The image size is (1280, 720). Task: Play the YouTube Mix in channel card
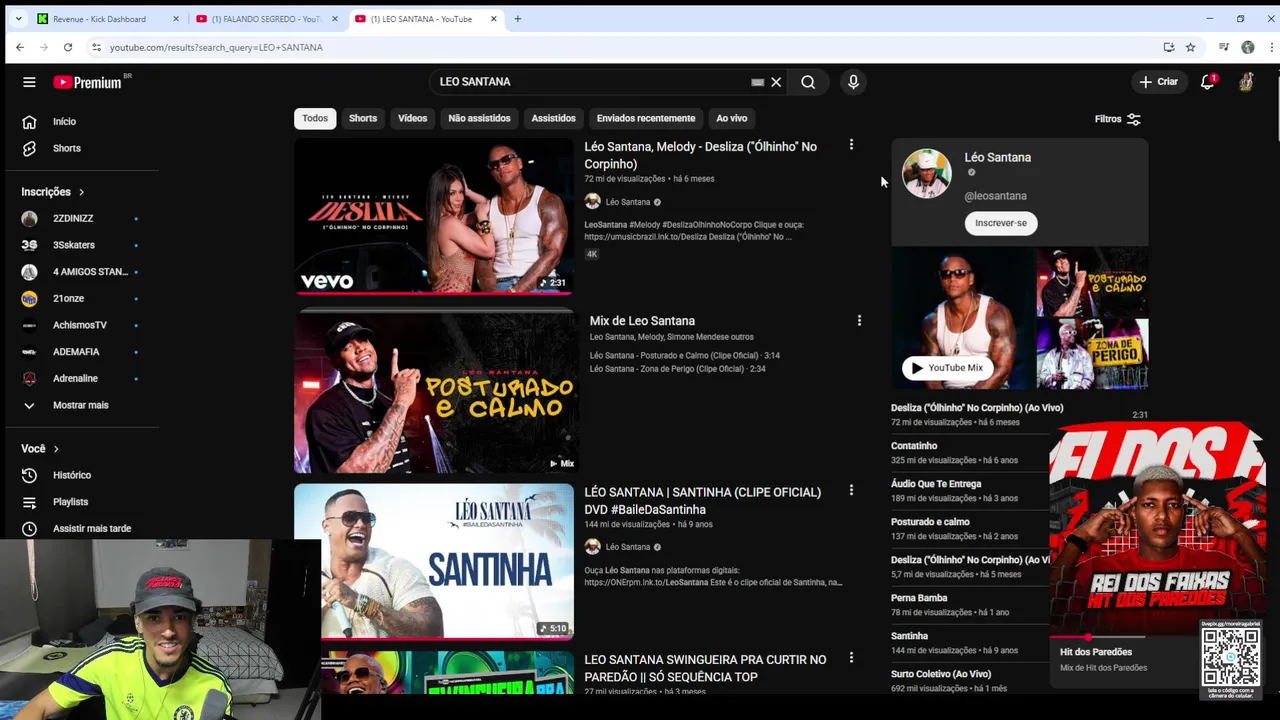click(x=946, y=367)
